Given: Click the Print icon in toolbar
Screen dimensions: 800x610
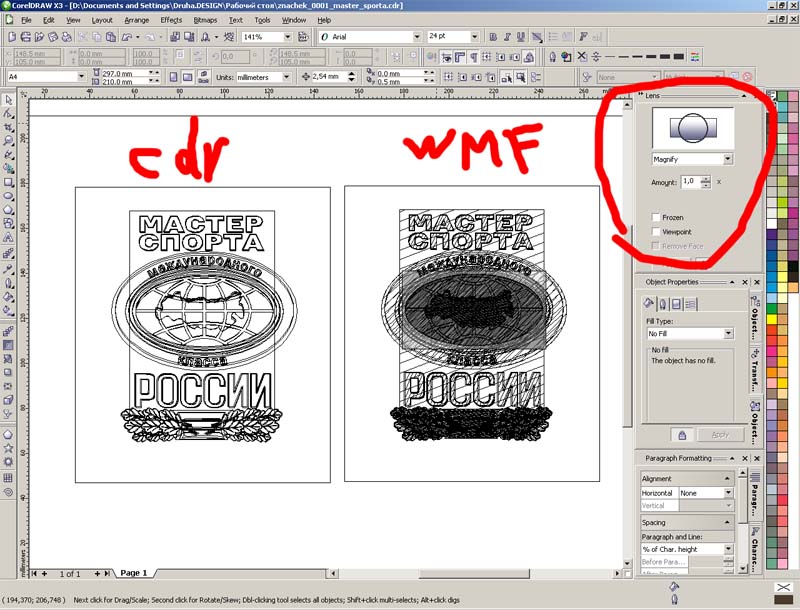Looking at the screenshot, I should point(66,37).
